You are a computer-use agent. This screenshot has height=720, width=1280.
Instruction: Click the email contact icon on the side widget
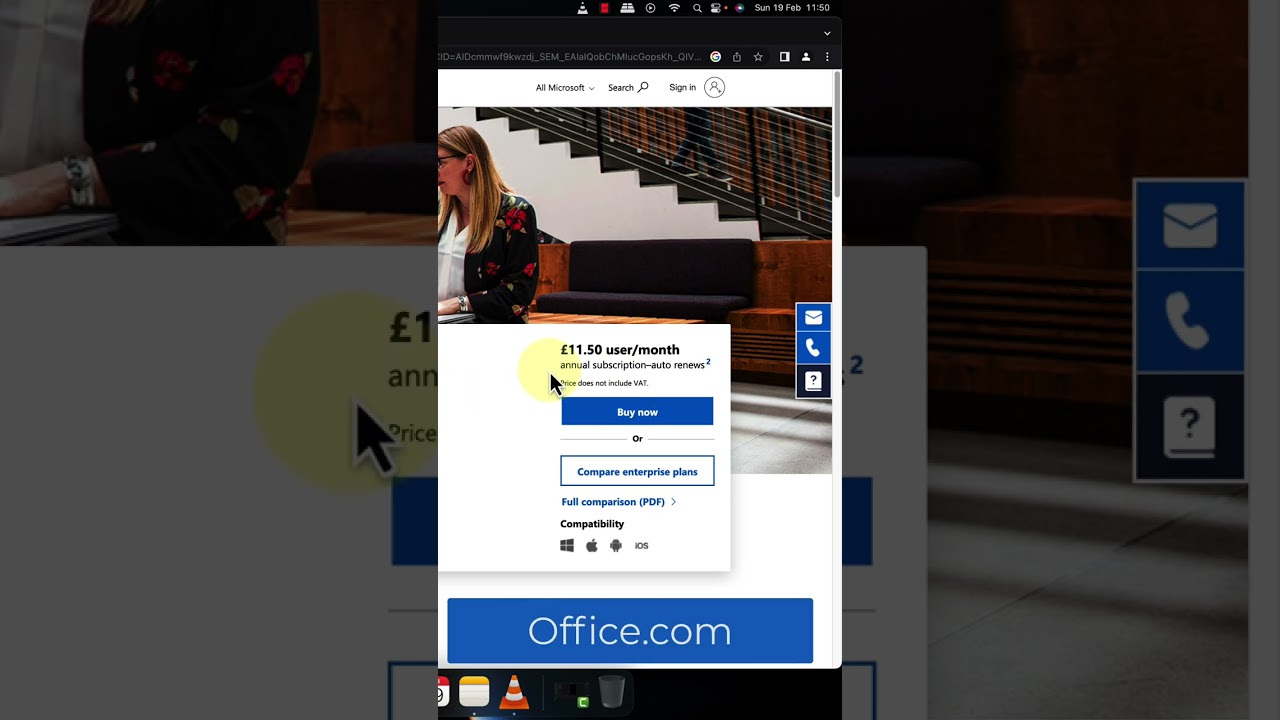(813, 317)
